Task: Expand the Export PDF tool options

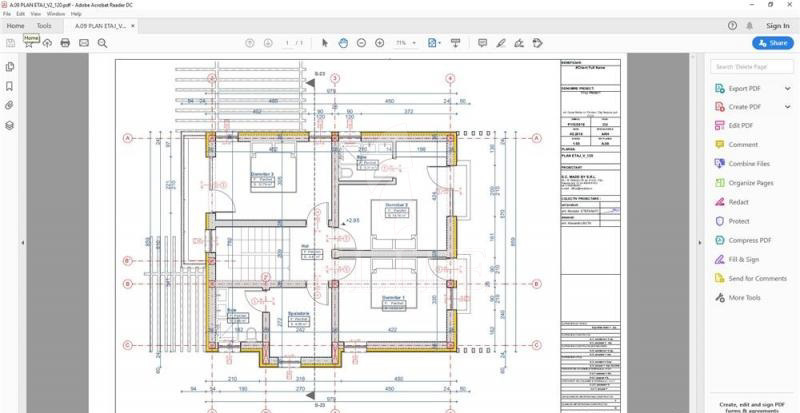Action: coord(788,88)
